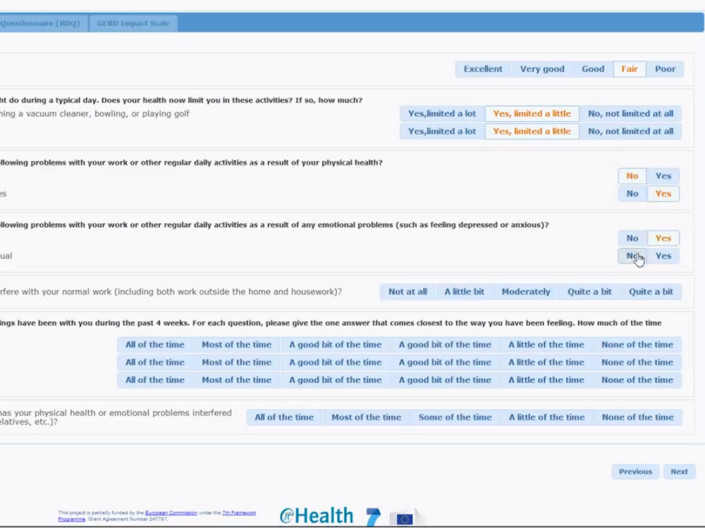Image resolution: width=705 pixels, height=528 pixels.
Task: Answer No in first physical health problem row
Action: click(632, 176)
